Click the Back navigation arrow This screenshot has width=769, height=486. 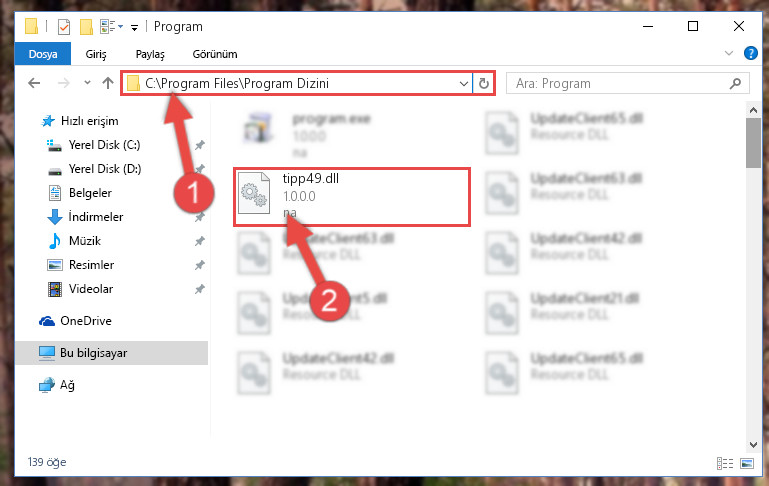(x=34, y=83)
